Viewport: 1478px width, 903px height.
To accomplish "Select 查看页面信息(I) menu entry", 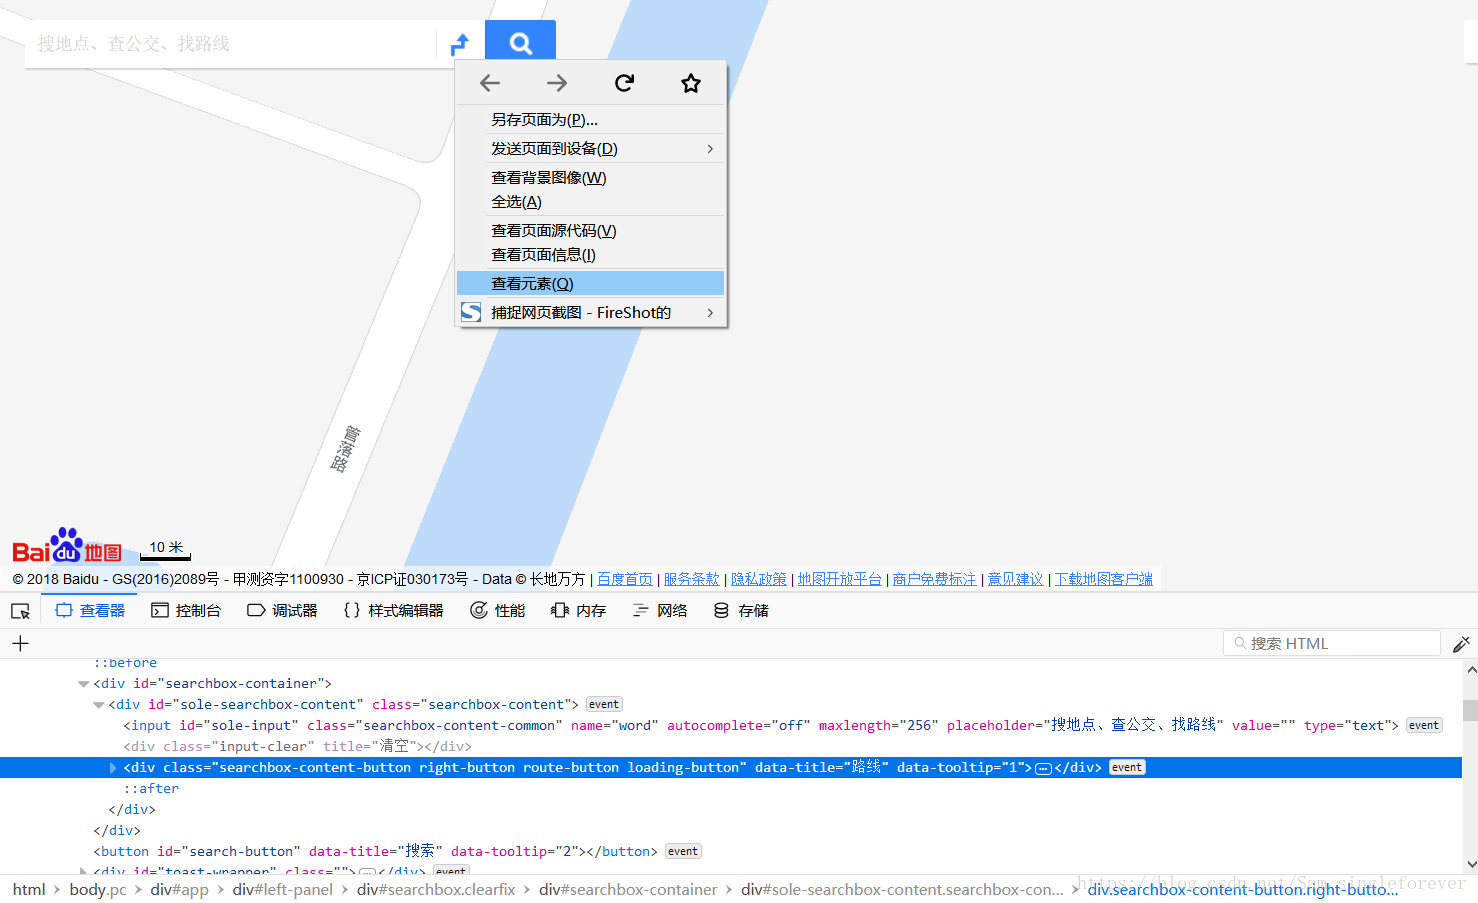I will point(590,254).
